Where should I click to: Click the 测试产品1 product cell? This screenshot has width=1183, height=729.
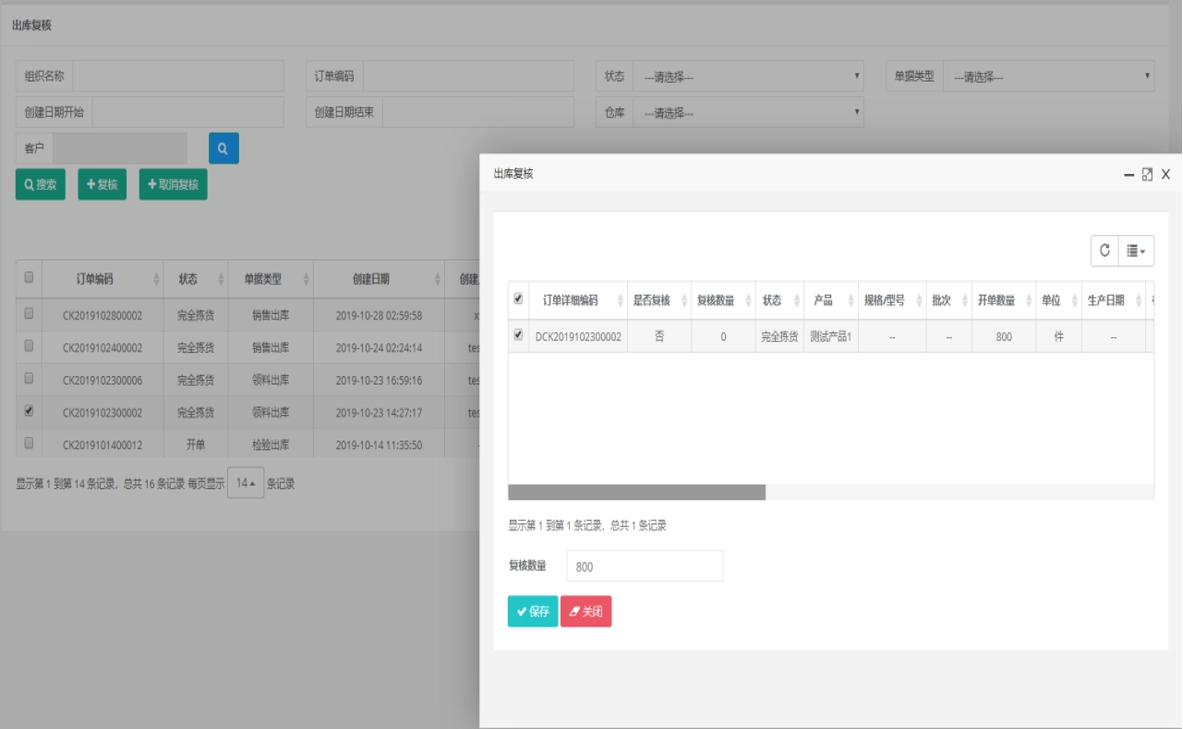[831, 337]
